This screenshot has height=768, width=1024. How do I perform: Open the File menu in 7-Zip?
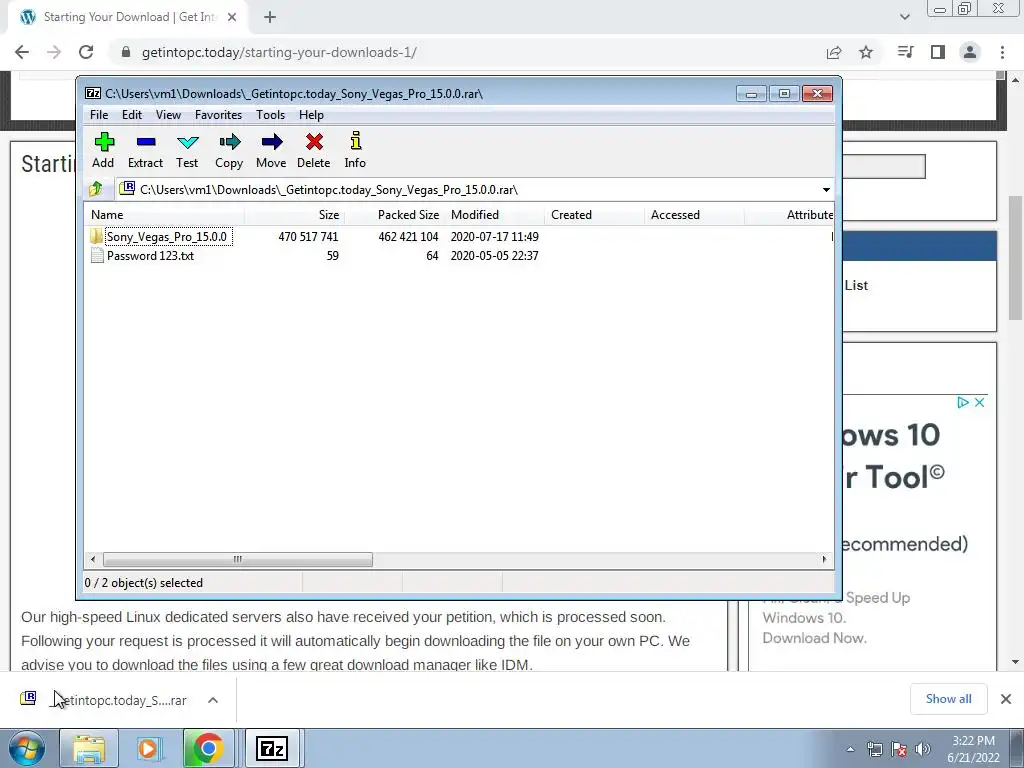pos(99,115)
